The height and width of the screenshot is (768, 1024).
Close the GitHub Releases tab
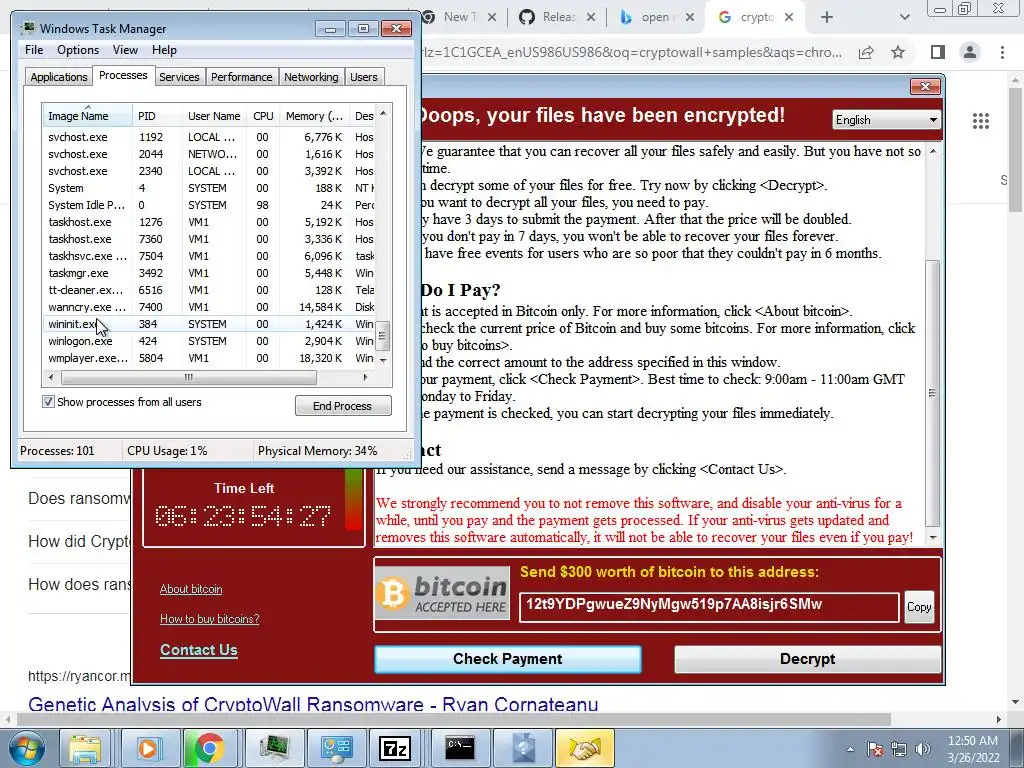click(591, 18)
